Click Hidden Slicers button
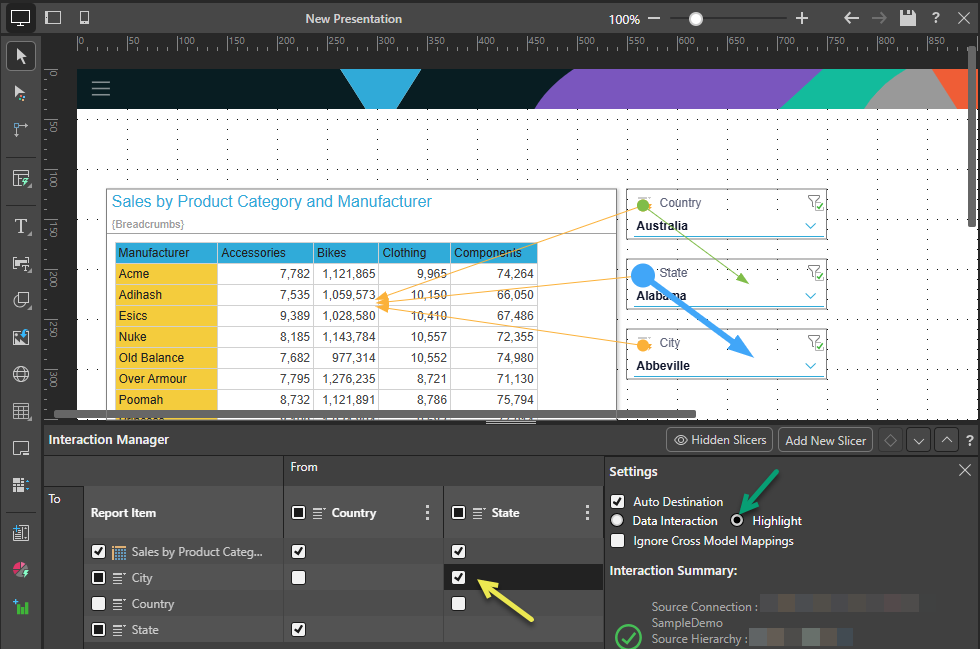Viewport: 980px width, 649px height. coord(719,440)
